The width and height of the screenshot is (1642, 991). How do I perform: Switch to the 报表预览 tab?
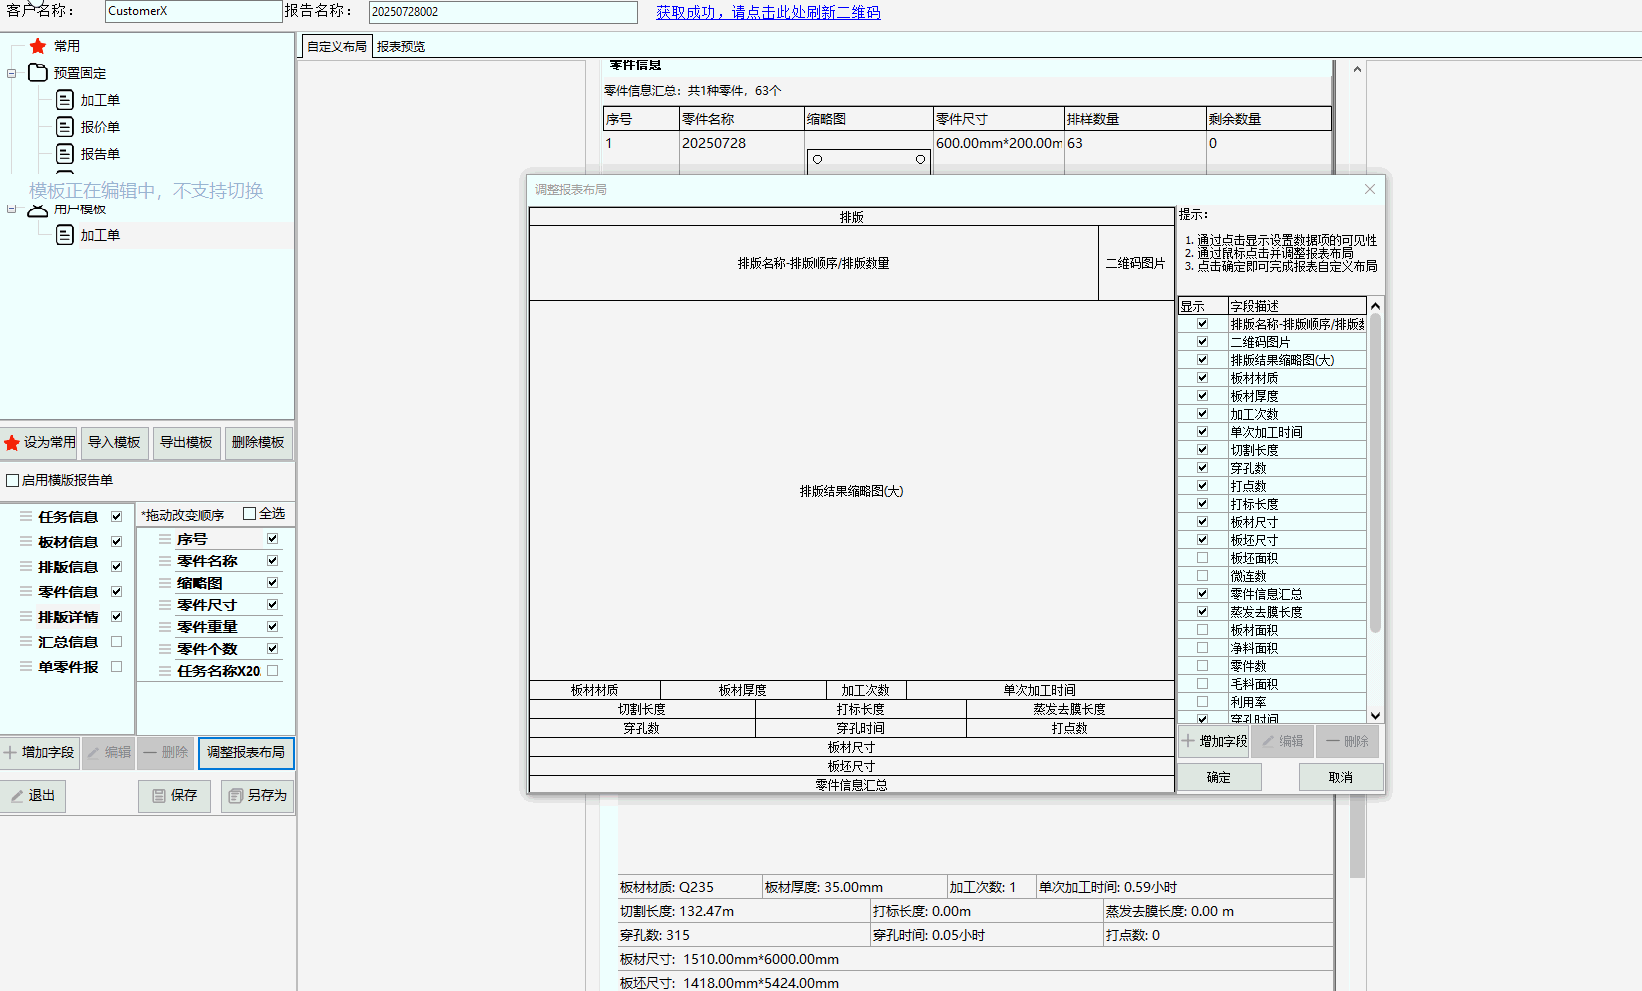(x=401, y=47)
